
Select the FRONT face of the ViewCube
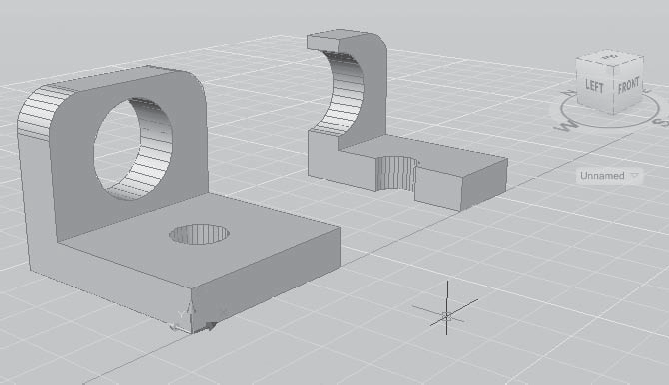point(628,85)
